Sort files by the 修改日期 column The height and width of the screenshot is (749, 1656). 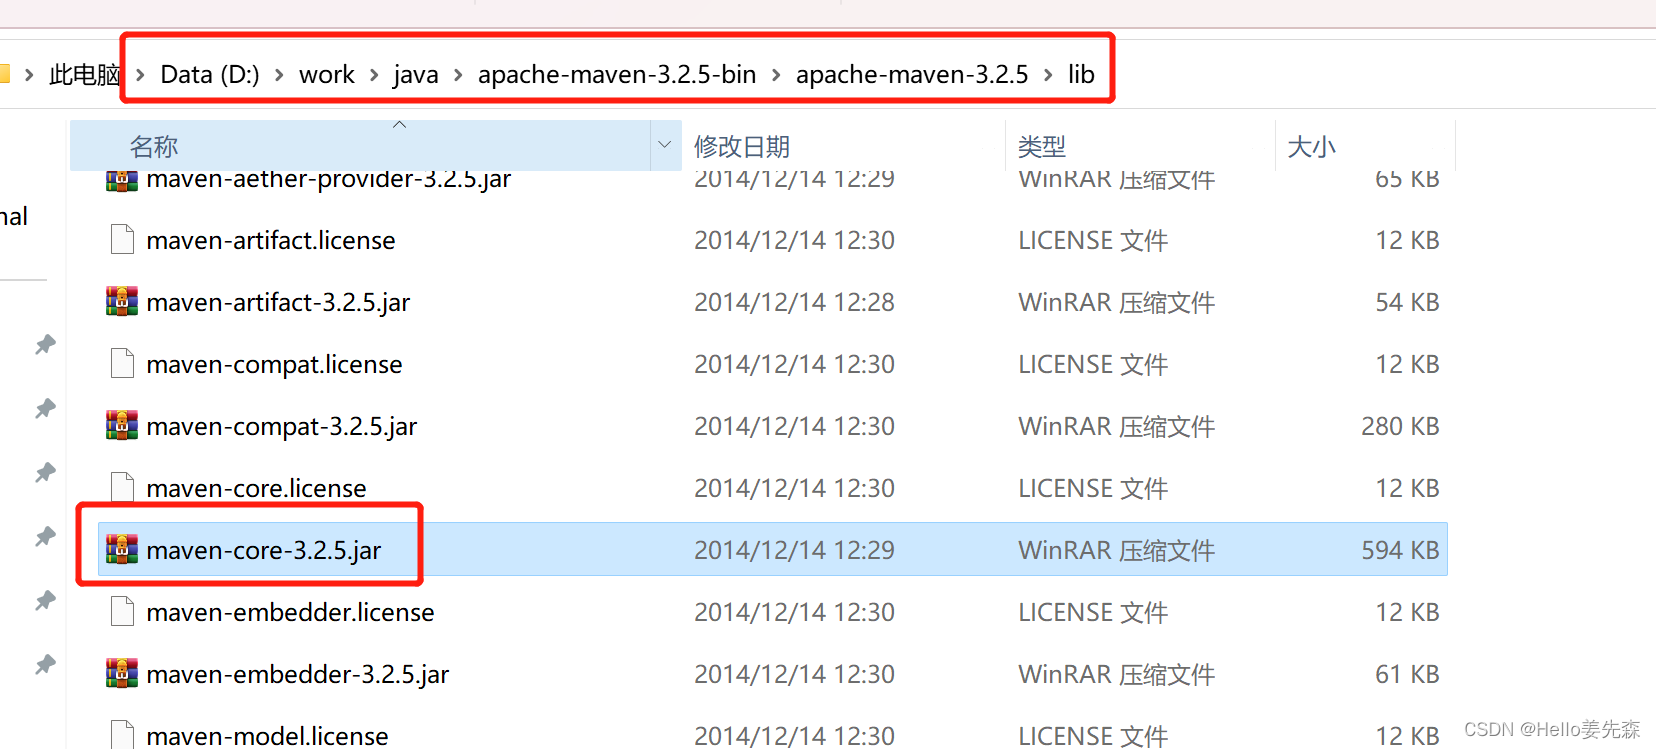tap(742, 147)
